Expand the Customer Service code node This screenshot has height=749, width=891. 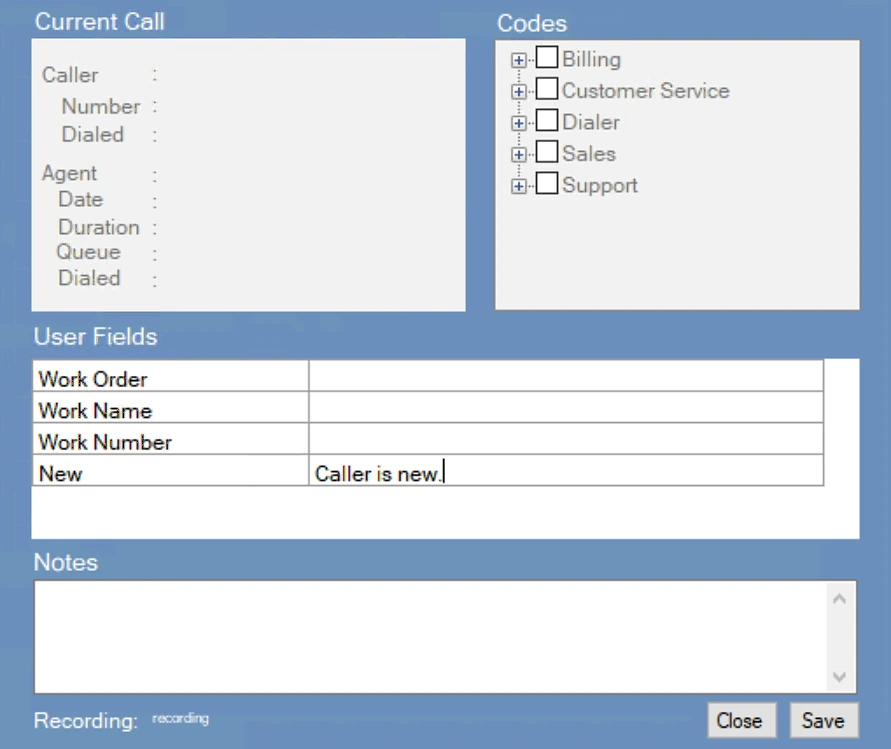[x=518, y=91]
